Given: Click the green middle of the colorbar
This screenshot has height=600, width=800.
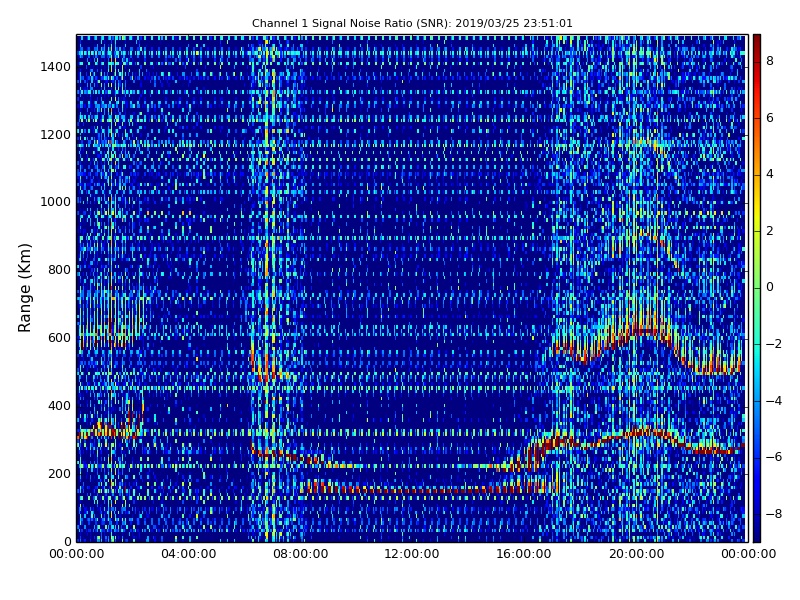Looking at the screenshot, I should [757, 288].
